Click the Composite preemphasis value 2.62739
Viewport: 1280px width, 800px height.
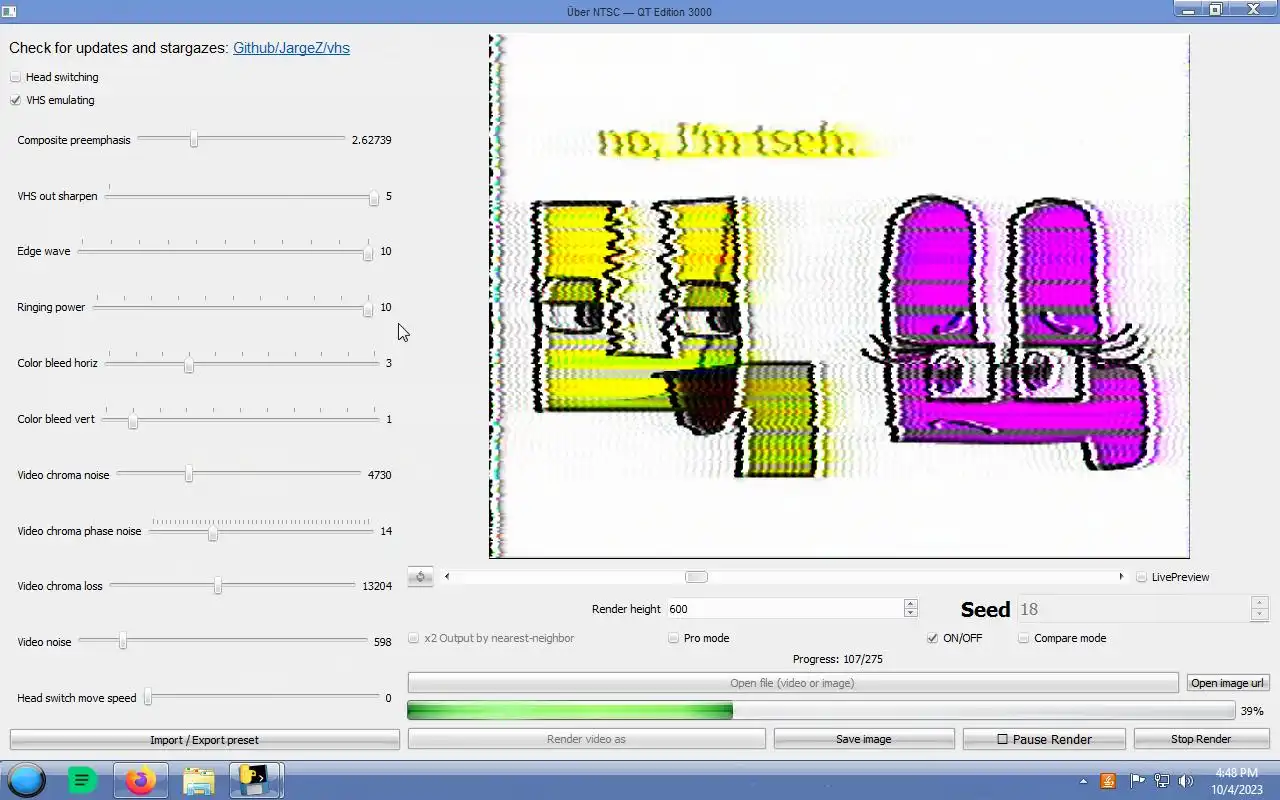click(x=371, y=140)
